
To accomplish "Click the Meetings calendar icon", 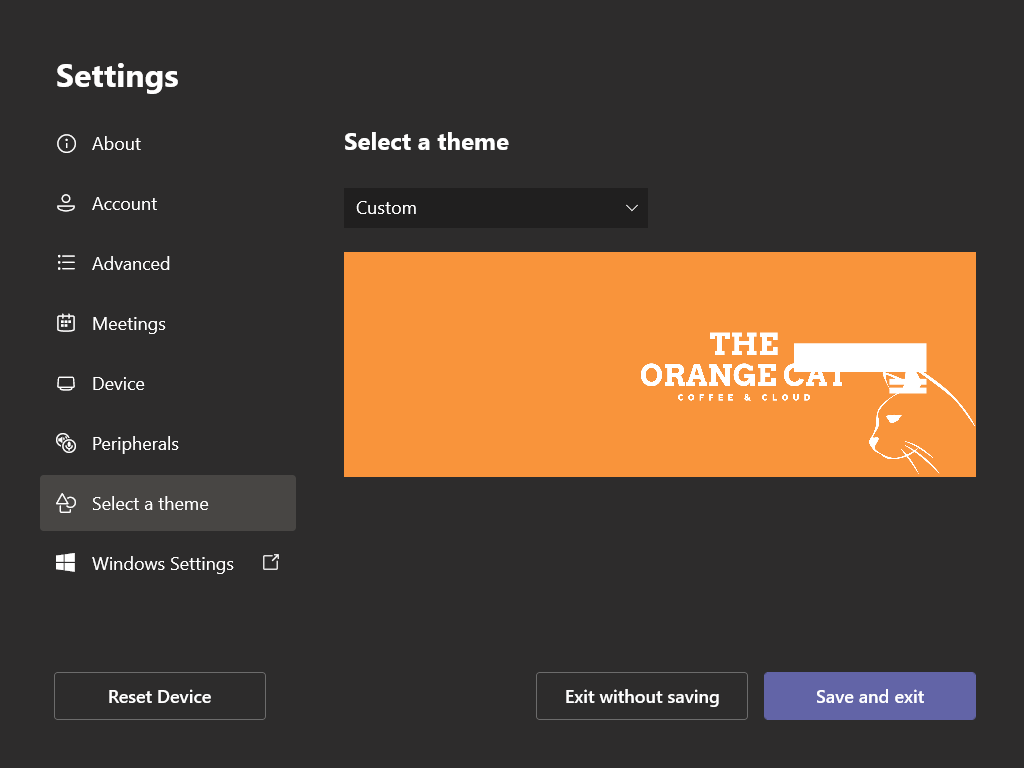I will point(66,323).
